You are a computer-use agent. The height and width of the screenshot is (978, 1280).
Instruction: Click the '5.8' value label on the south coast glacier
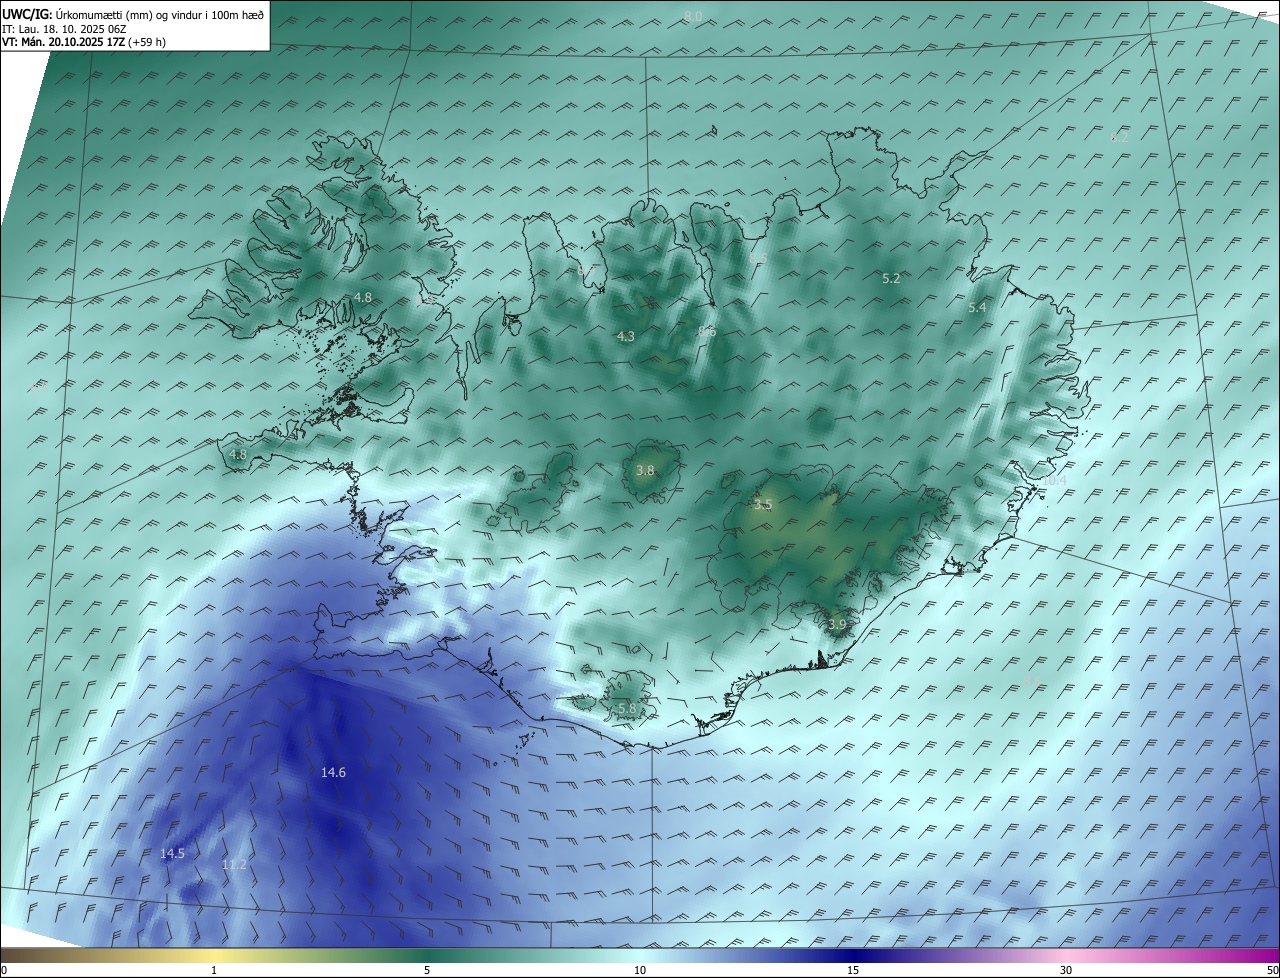coord(627,709)
